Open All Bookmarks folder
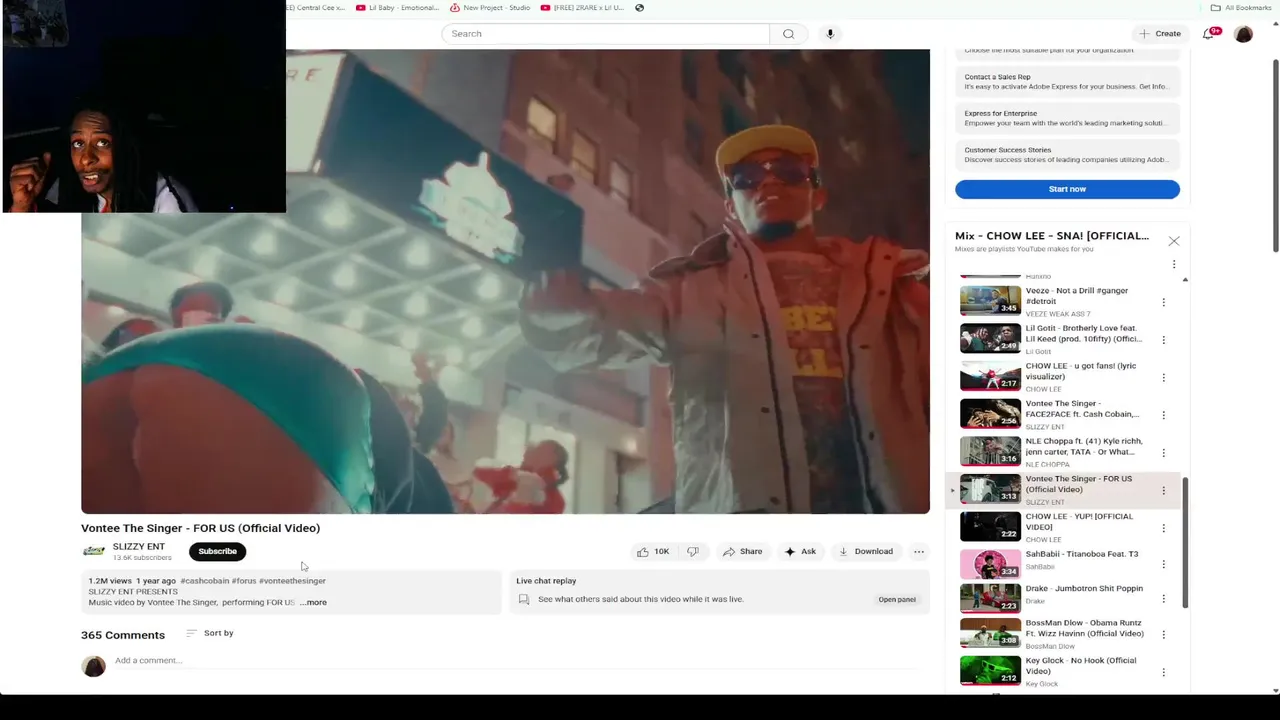Viewport: 1280px width, 720px height. click(x=1241, y=7)
